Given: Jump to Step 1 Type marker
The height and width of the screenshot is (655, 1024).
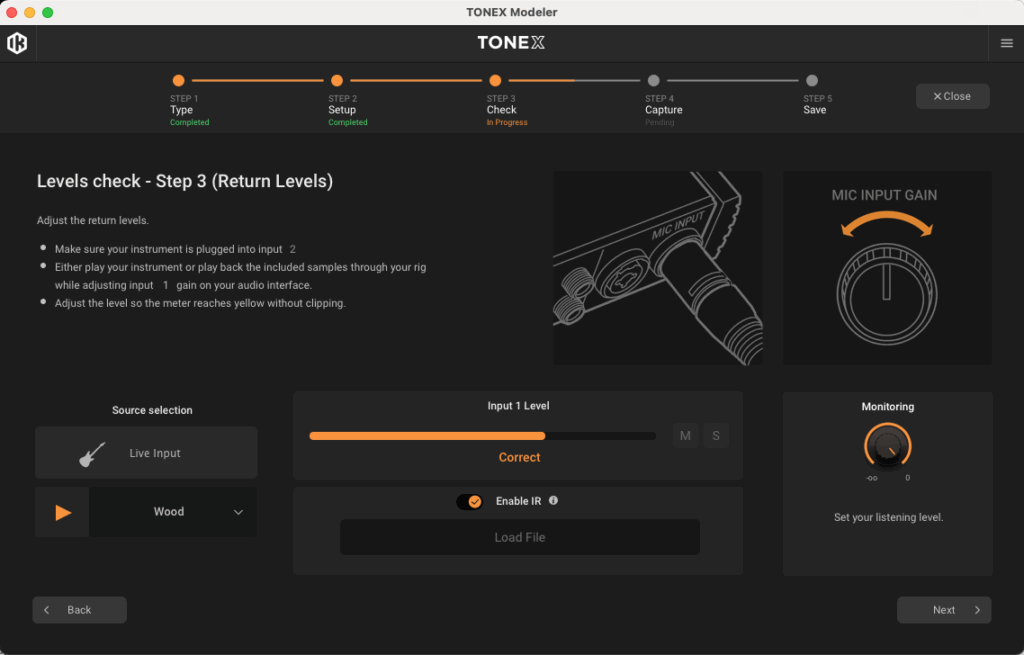Looking at the screenshot, I should (178, 80).
